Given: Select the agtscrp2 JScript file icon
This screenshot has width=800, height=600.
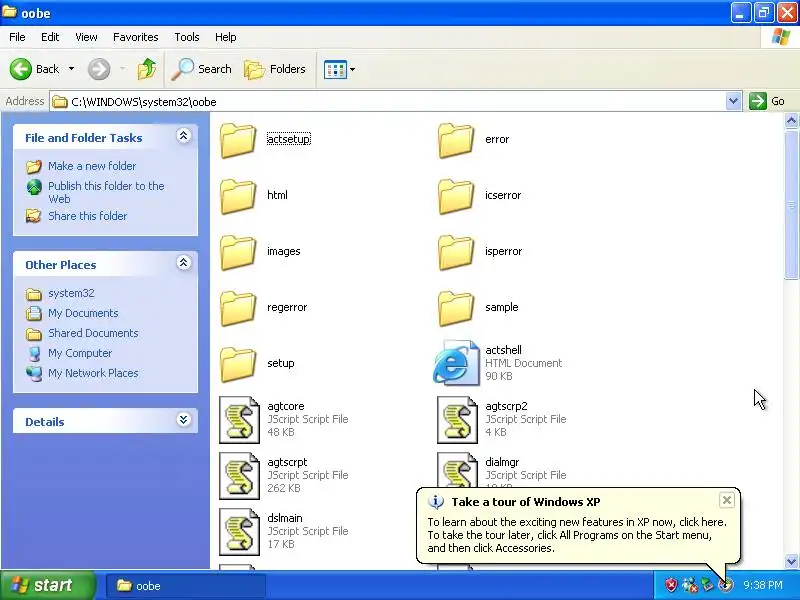Looking at the screenshot, I should pos(457,419).
